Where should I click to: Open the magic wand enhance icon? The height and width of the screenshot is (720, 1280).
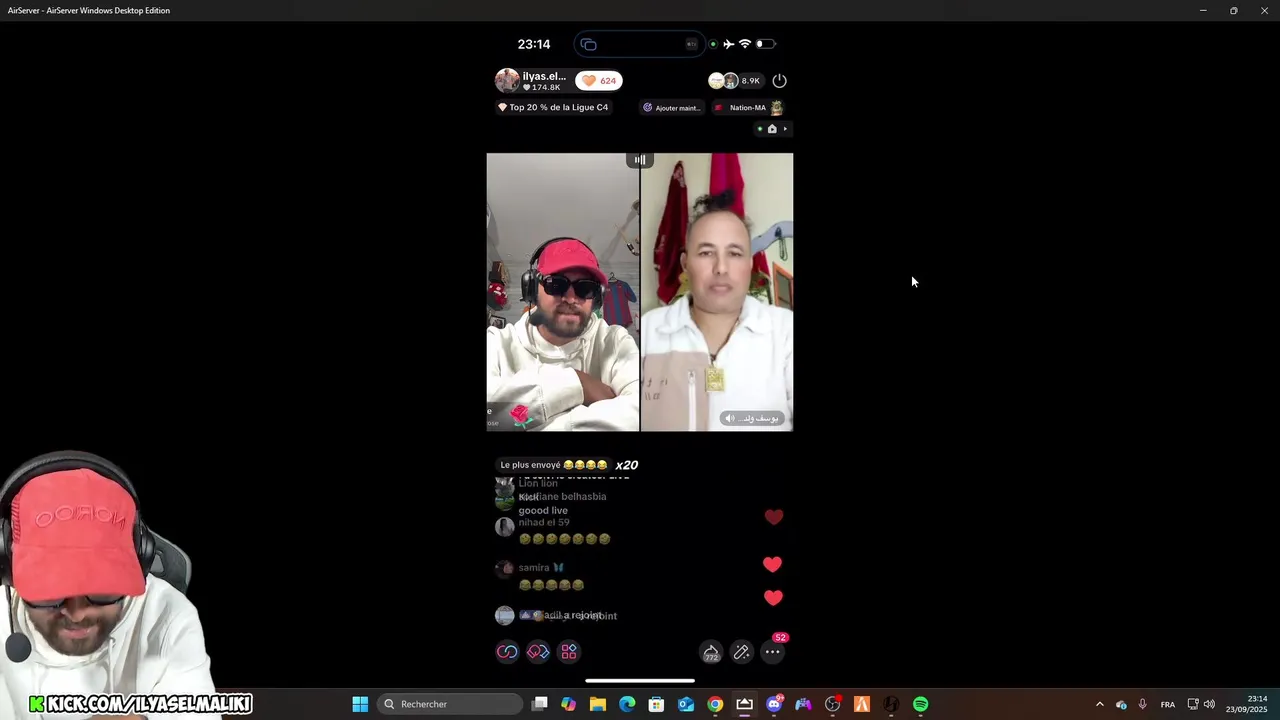pyautogui.click(x=742, y=652)
